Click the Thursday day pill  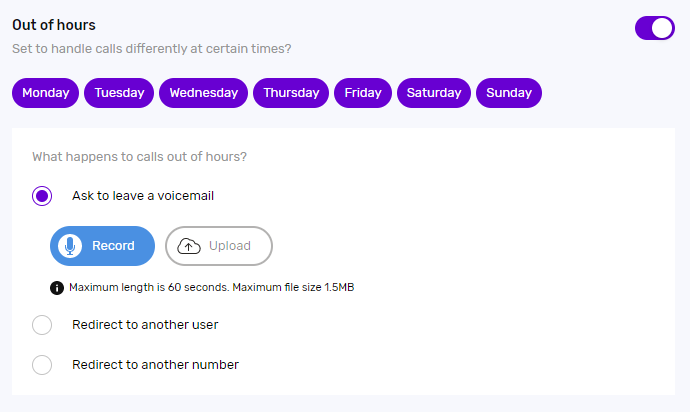(290, 93)
